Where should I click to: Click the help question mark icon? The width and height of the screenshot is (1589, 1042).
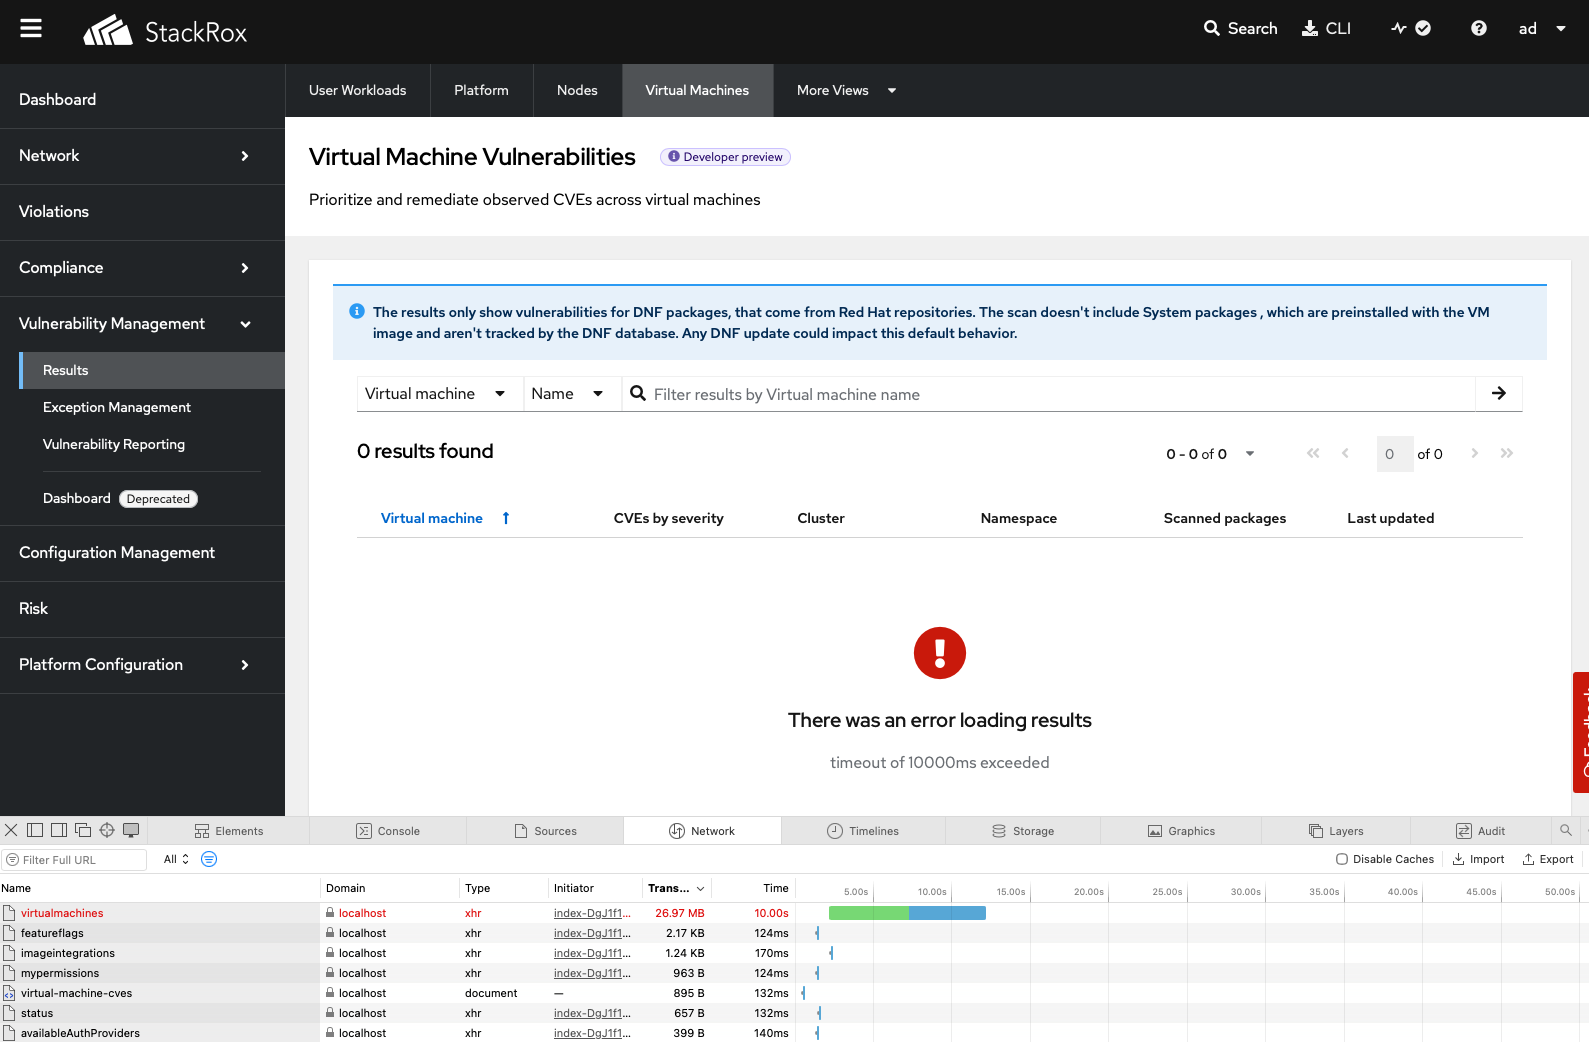coord(1478,28)
